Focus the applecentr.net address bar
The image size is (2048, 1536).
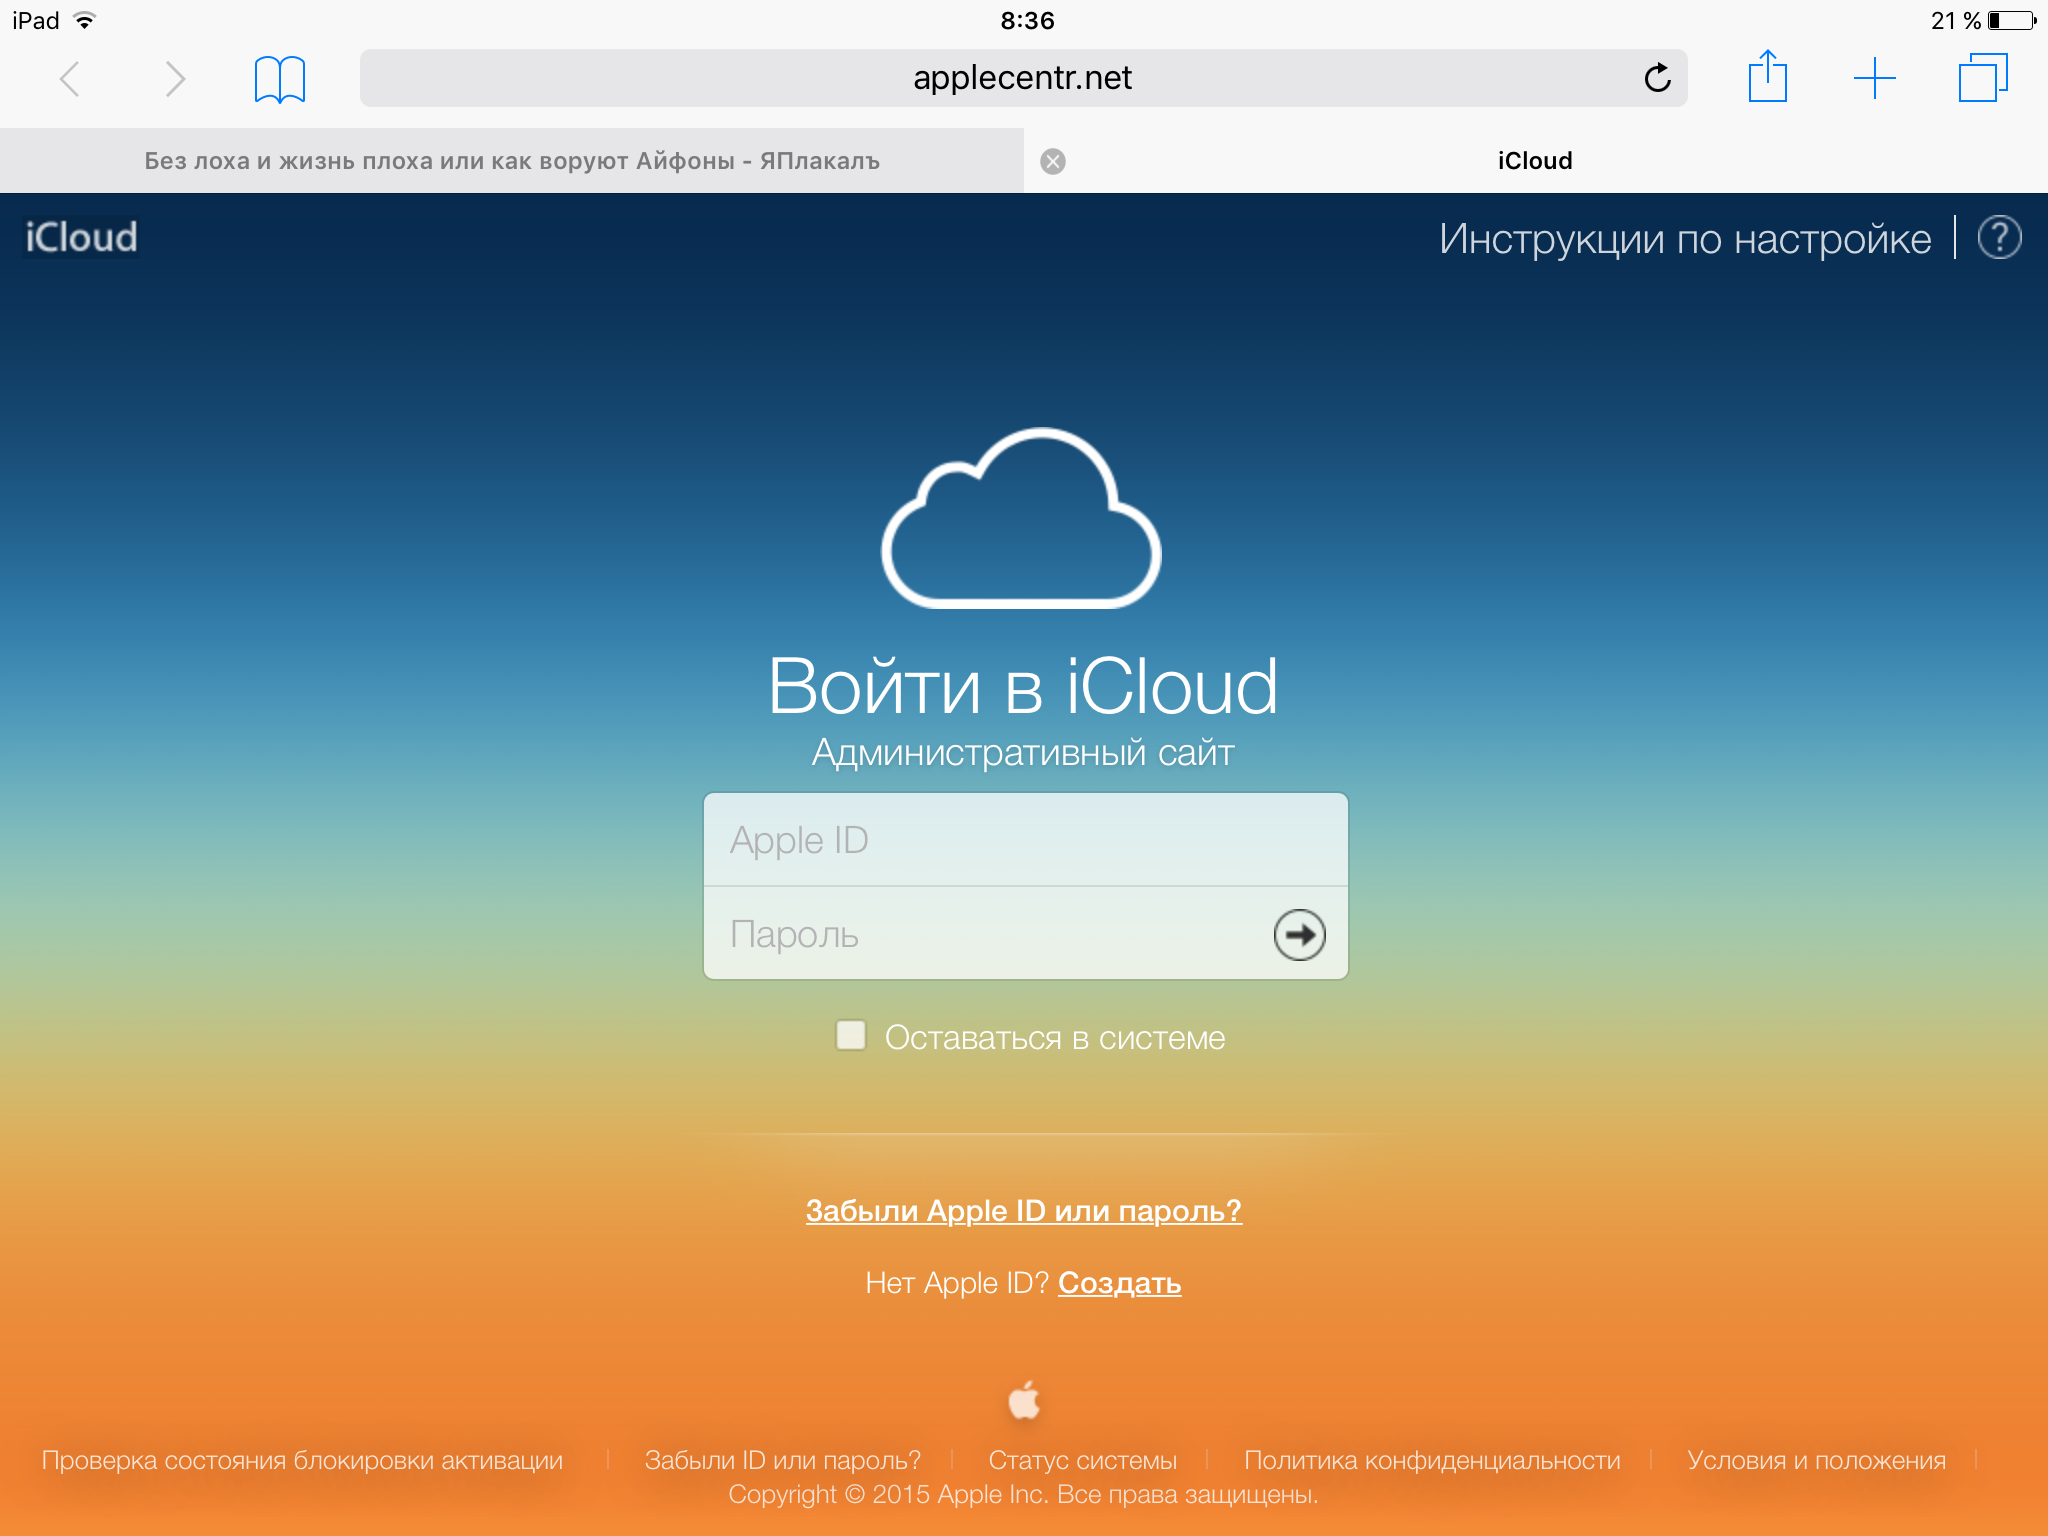(x=1023, y=78)
